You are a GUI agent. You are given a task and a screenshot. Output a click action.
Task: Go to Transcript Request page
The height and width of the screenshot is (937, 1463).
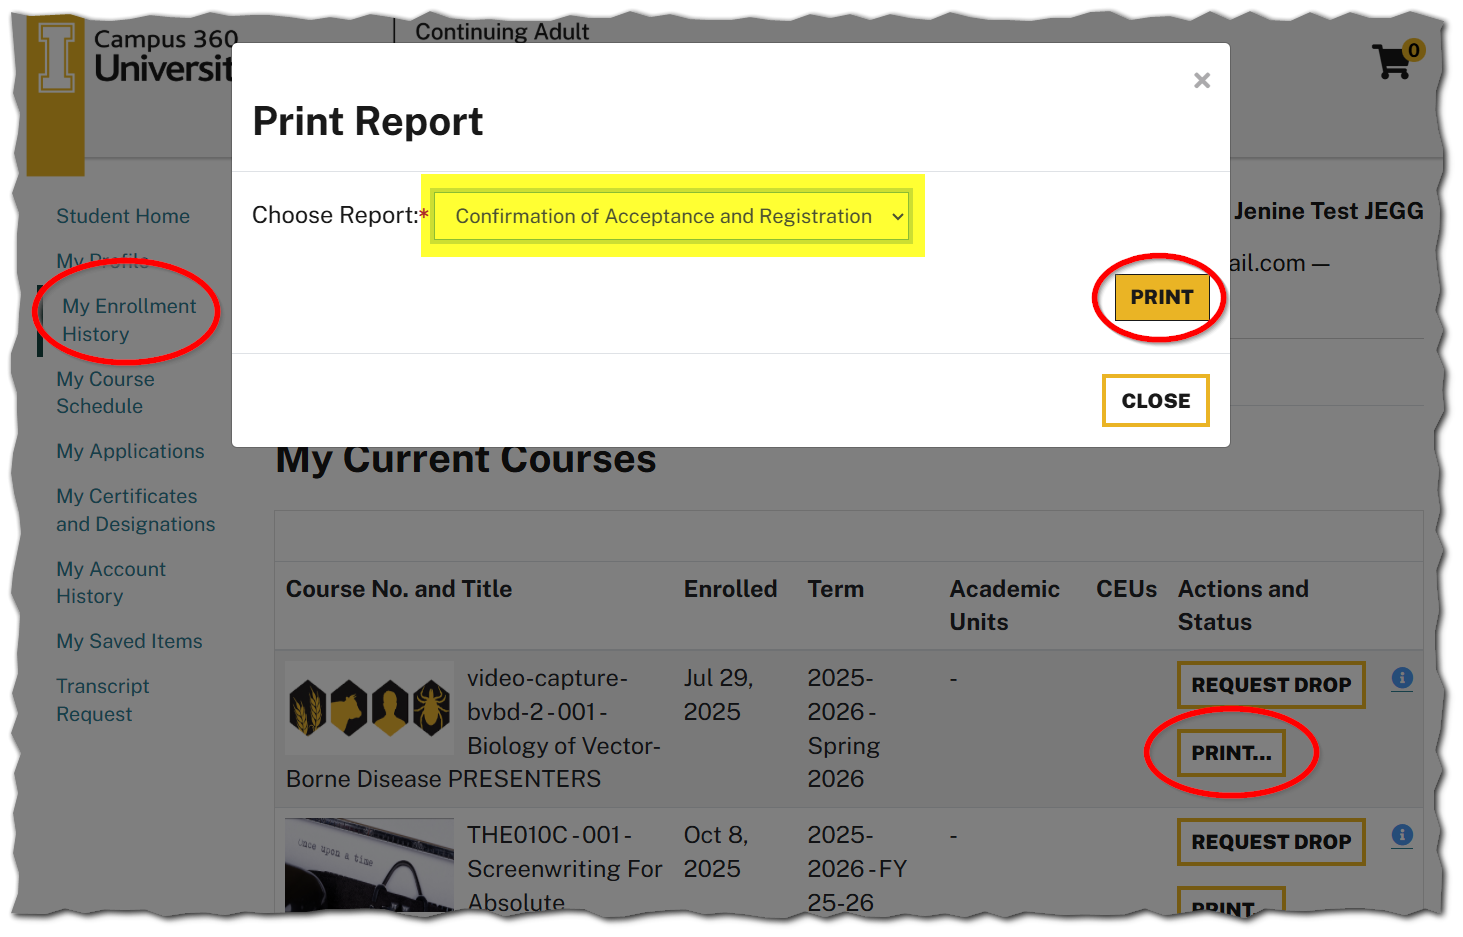102,700
